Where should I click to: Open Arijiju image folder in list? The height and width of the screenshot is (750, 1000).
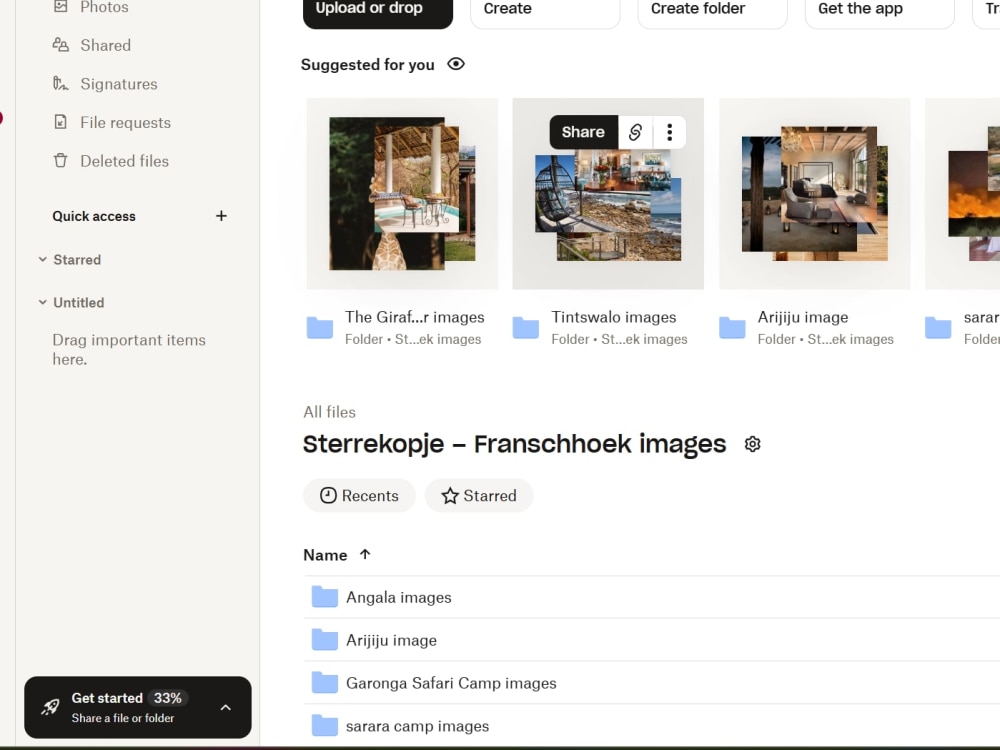pos(652,640)
